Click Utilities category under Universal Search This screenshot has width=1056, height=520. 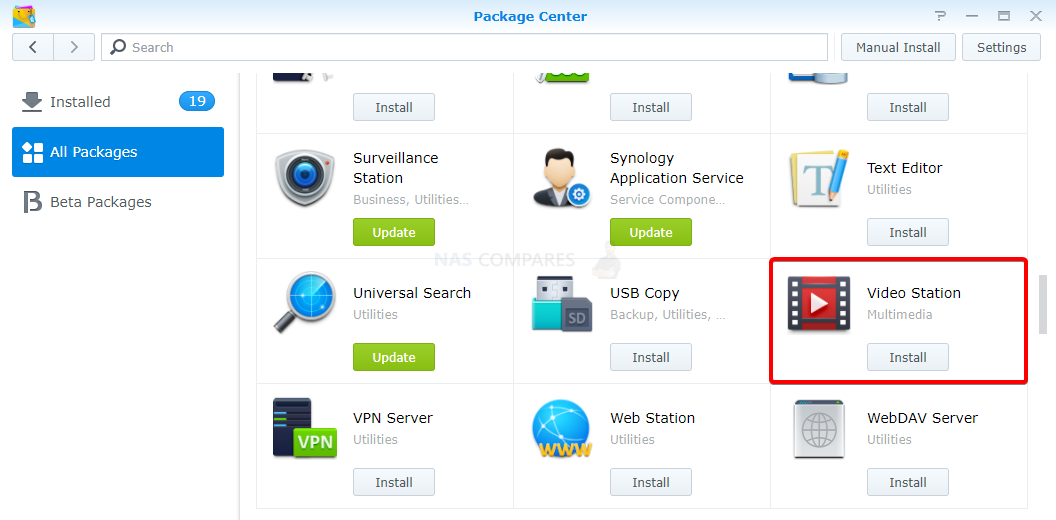tap(375, 315)
